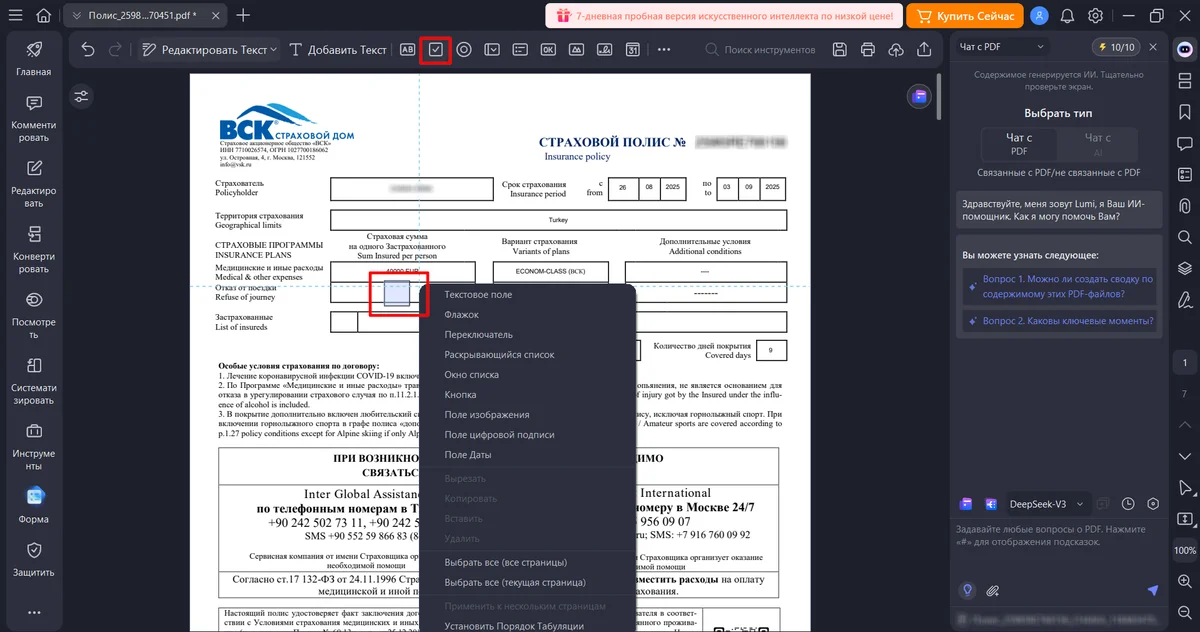The image size is (1200, 632).
Task: Click the undo arrow
Action: pos(88,49)
